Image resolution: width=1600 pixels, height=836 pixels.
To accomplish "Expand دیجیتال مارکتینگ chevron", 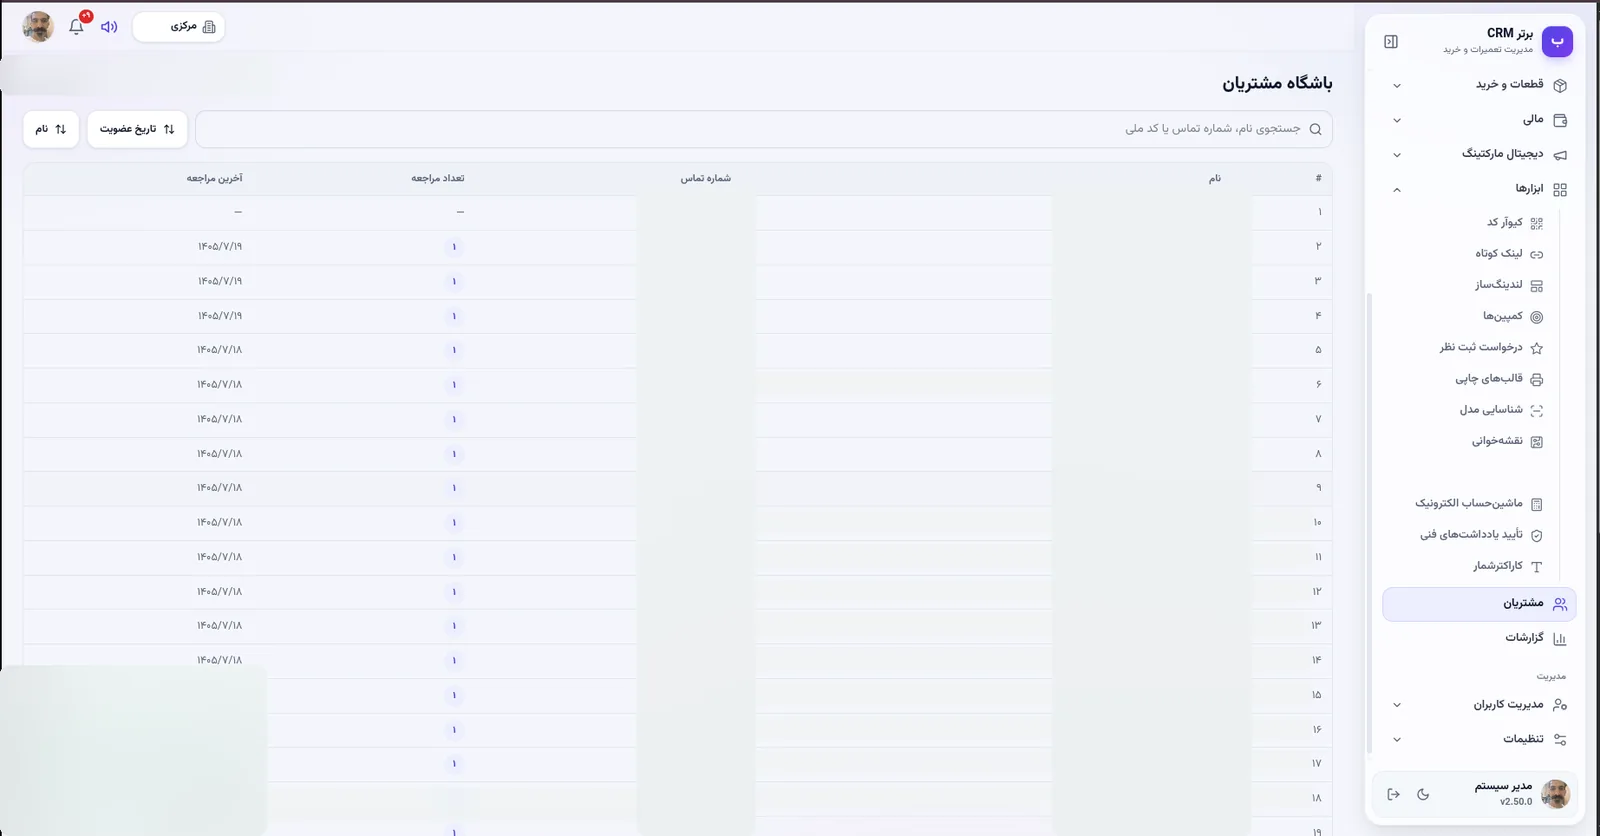I will [1397, 155].
